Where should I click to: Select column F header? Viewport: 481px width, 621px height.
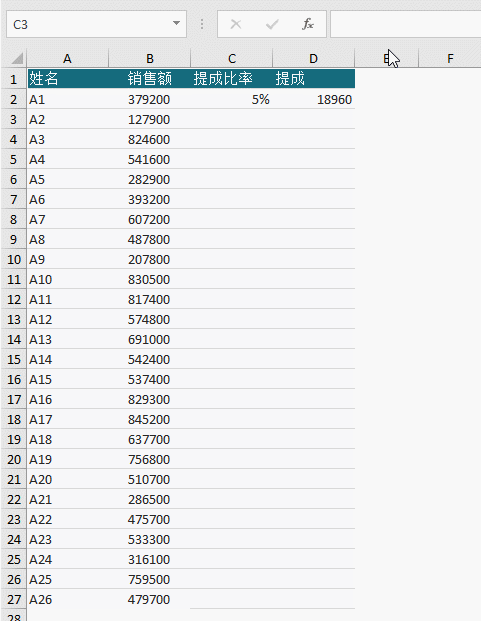click(x=450, y=59)
